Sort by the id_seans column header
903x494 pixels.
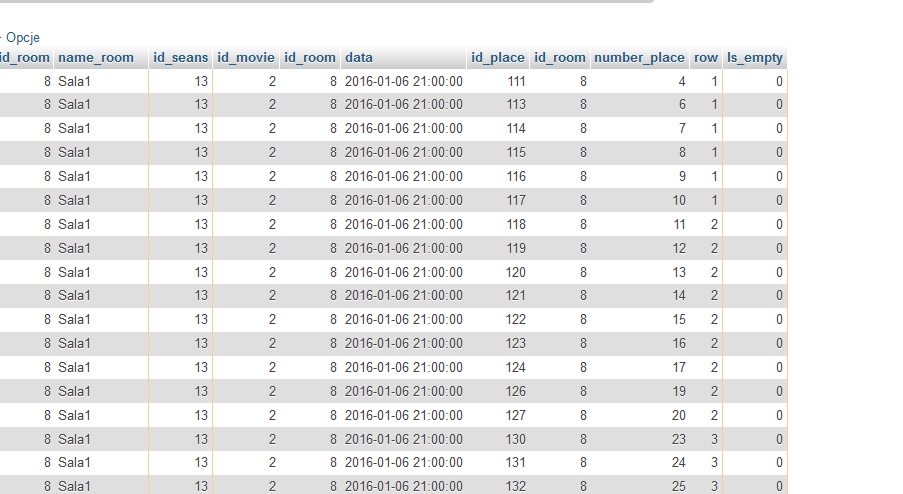[x=180, y=58]
